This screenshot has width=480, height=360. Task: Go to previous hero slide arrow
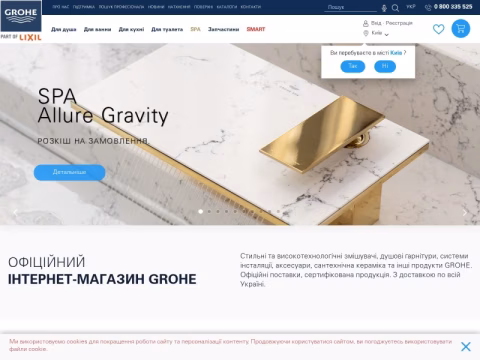tap(15, 212)
